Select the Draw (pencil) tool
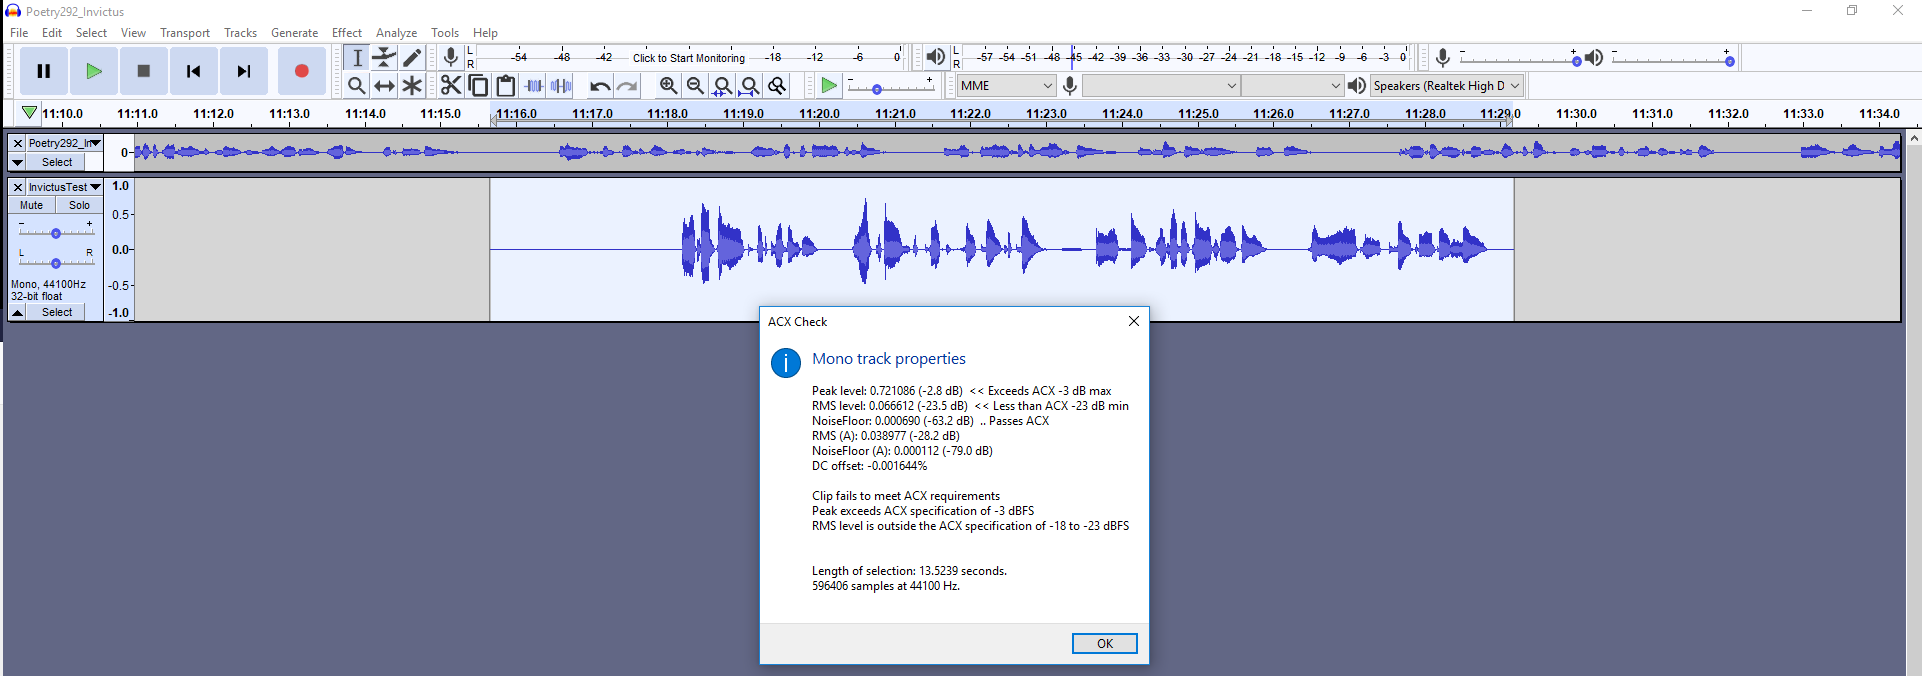The height and width of the screenshot is (676, 1922). point(411,58)
